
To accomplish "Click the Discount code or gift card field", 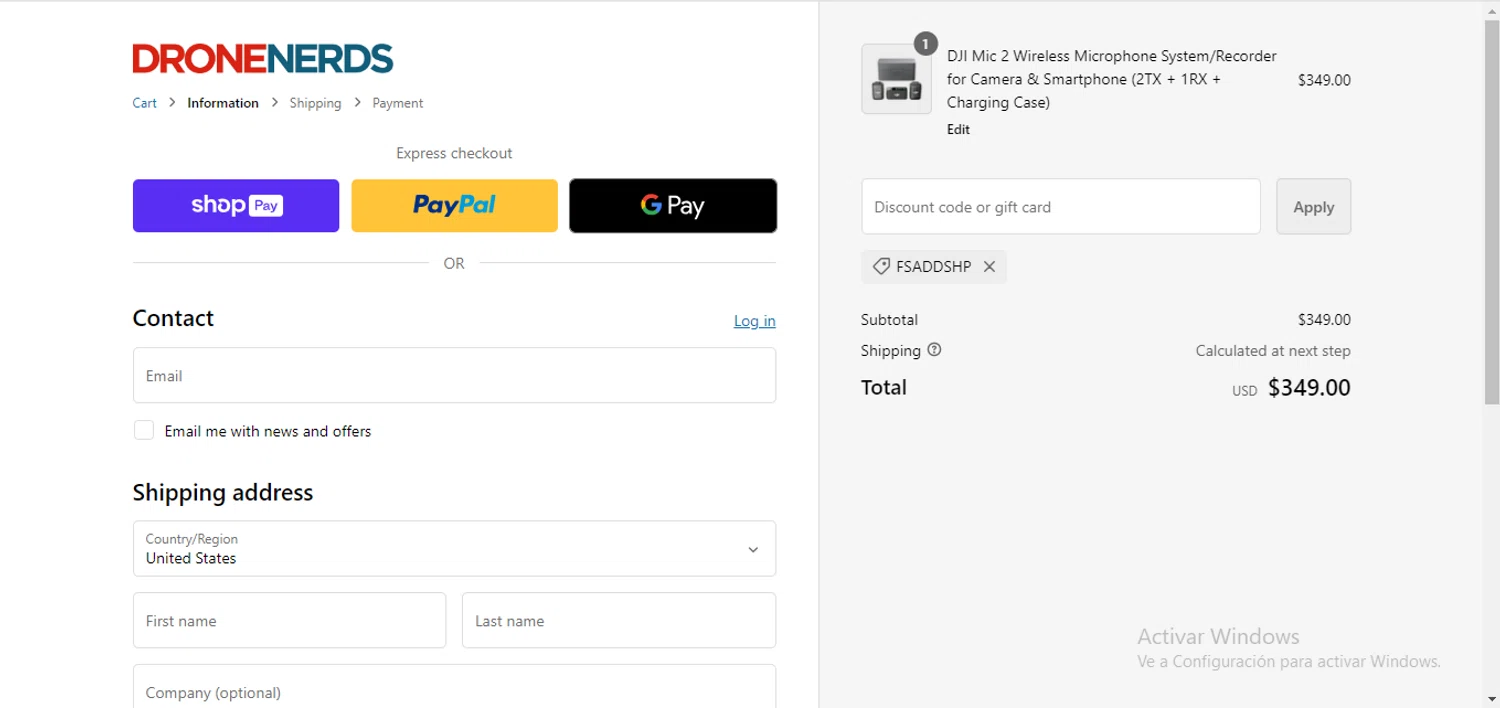I will tap(1060, 207).
